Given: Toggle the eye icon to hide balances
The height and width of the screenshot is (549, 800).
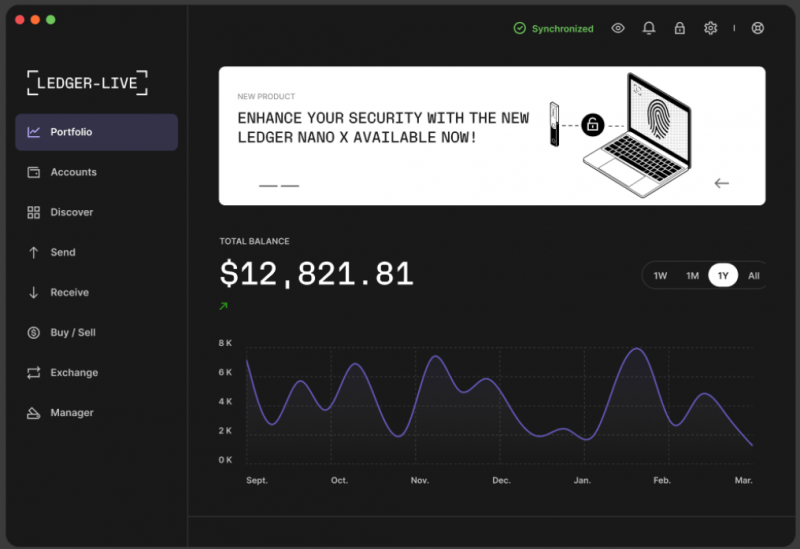Looking at the screenshot, I should tap(618, 28).
